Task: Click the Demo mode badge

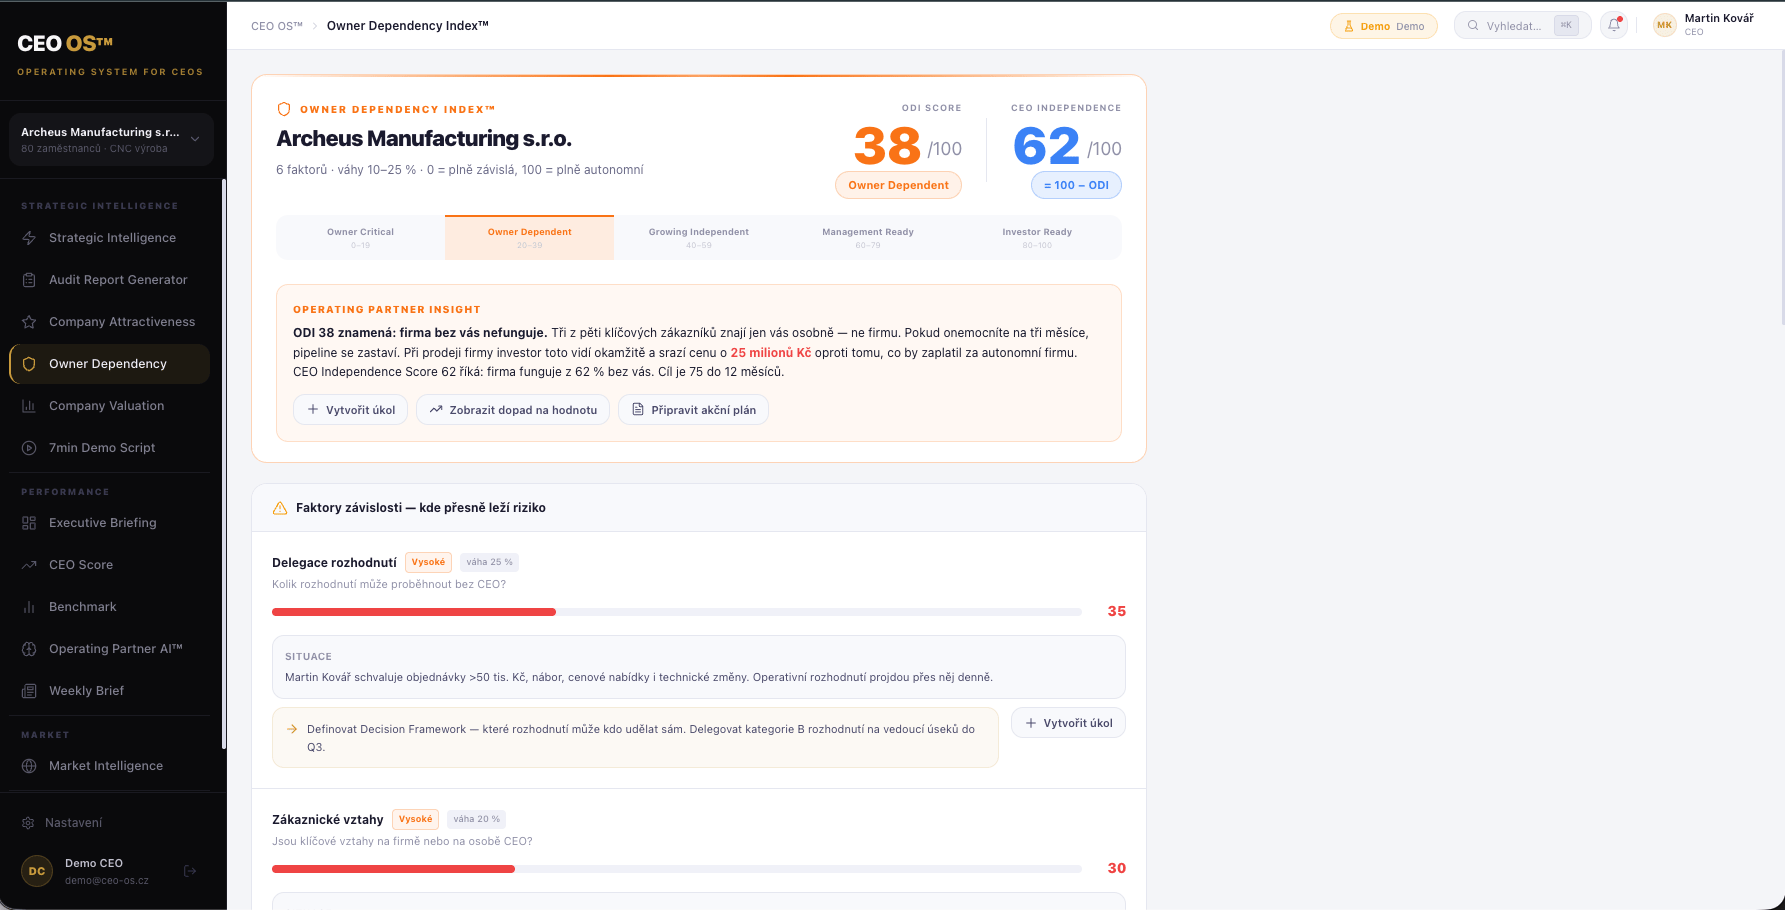Action: [x=1383, y=26]
